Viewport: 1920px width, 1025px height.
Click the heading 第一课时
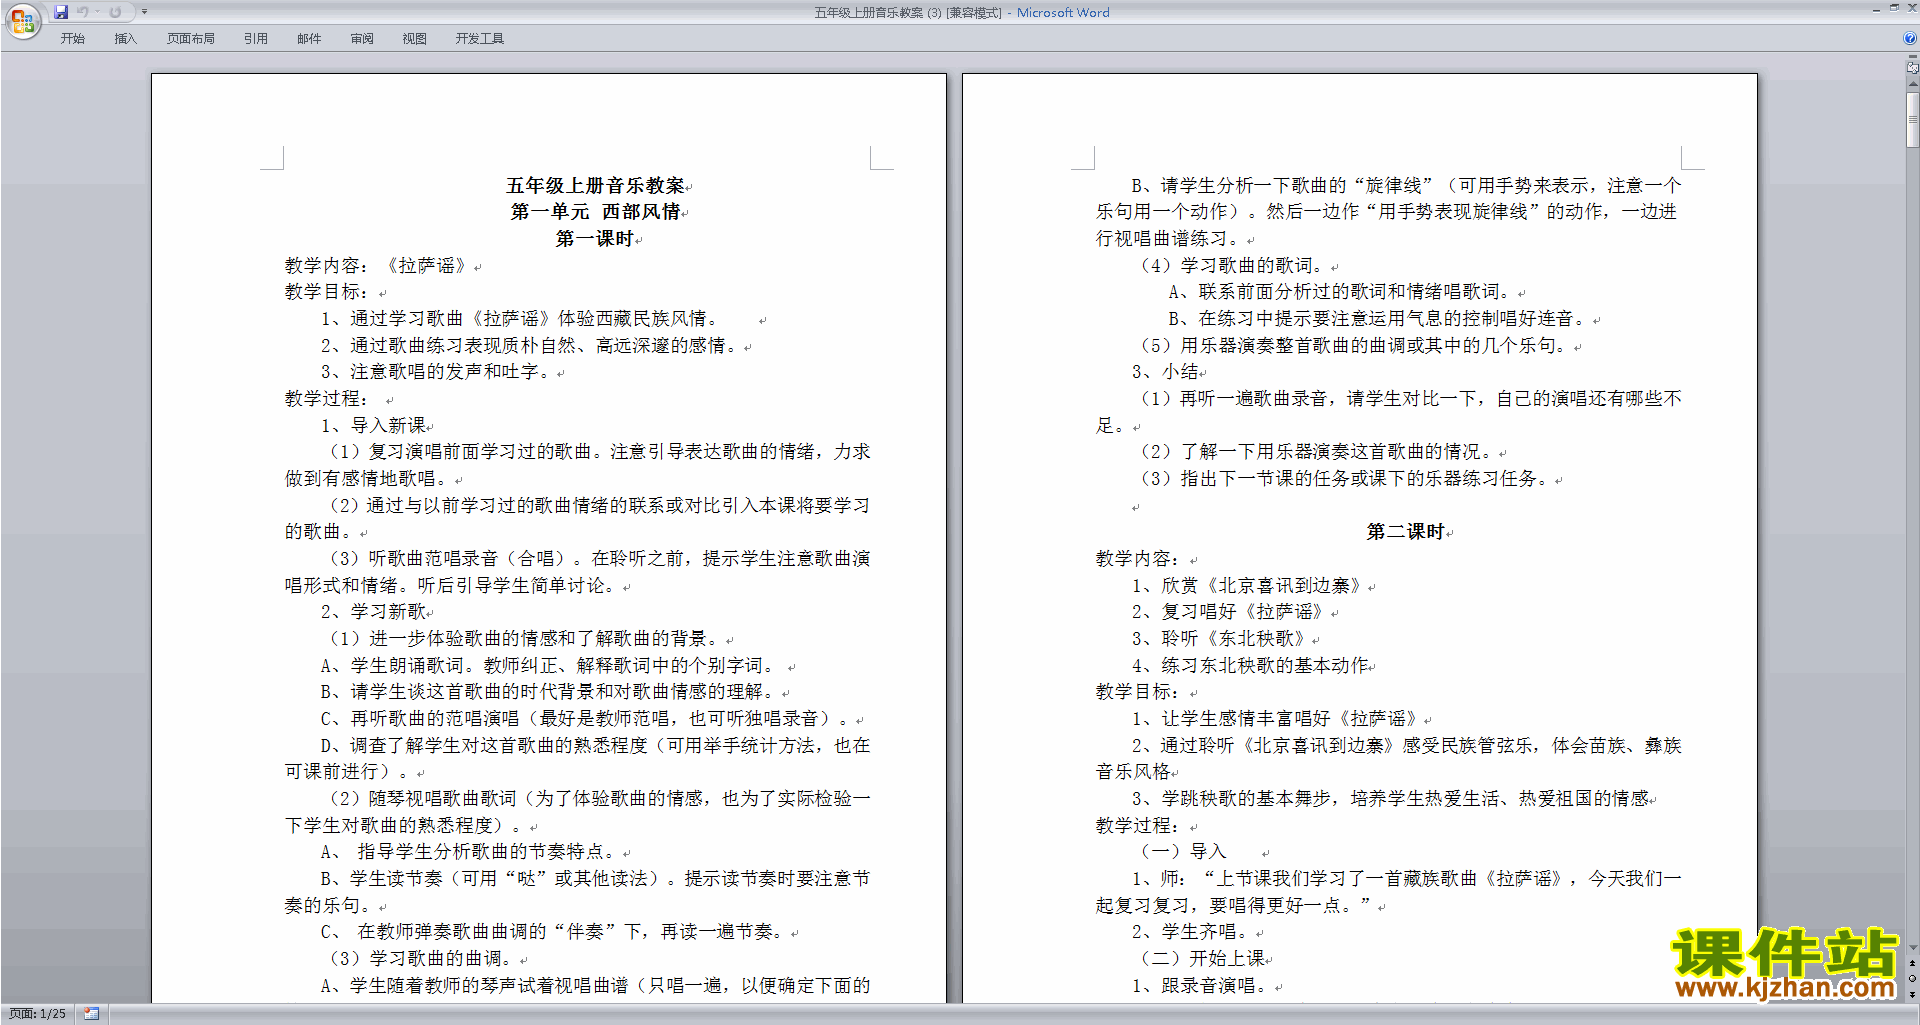point(595,239)
